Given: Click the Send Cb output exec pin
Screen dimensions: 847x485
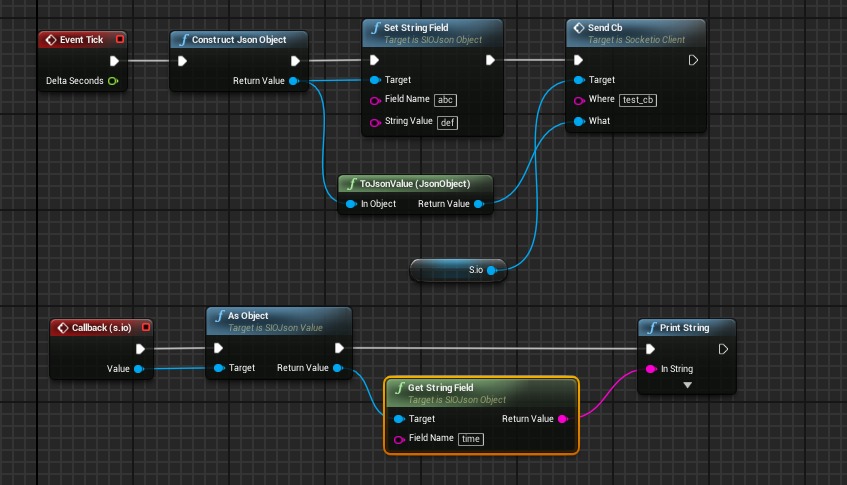Looking at the screenshot, I should [x=692, y=60].
